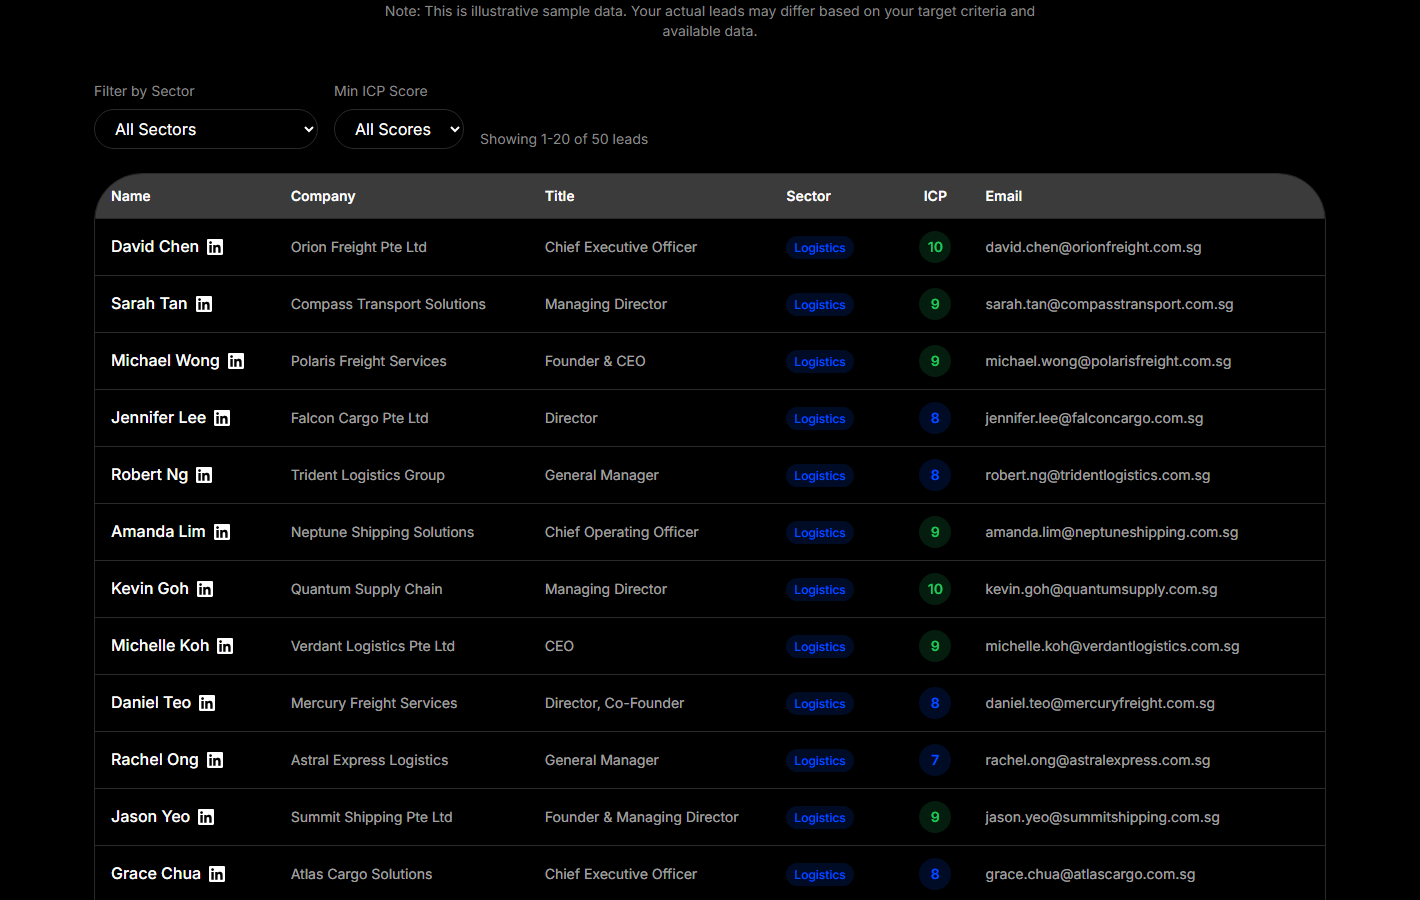Open Robert Ng's LinkedIn icon
The width and height of the screenshot is (1420, 900).
point(204,475)
